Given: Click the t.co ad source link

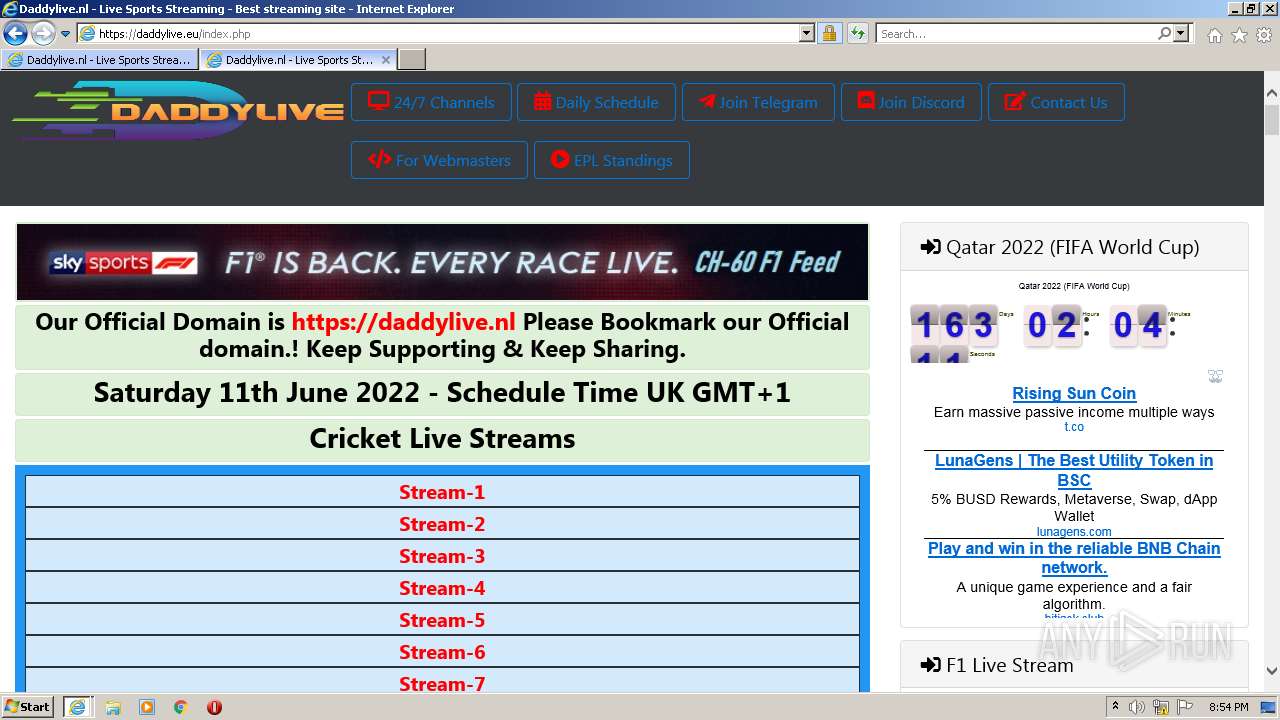Looking at the screenshot, I should 1074,427.
